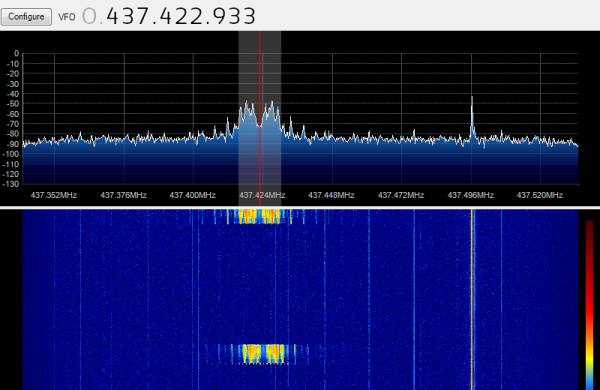Viewport: 600px width, 390px height.
Task: Click the 437.448MHz frequency axis label
Action: 331,195
